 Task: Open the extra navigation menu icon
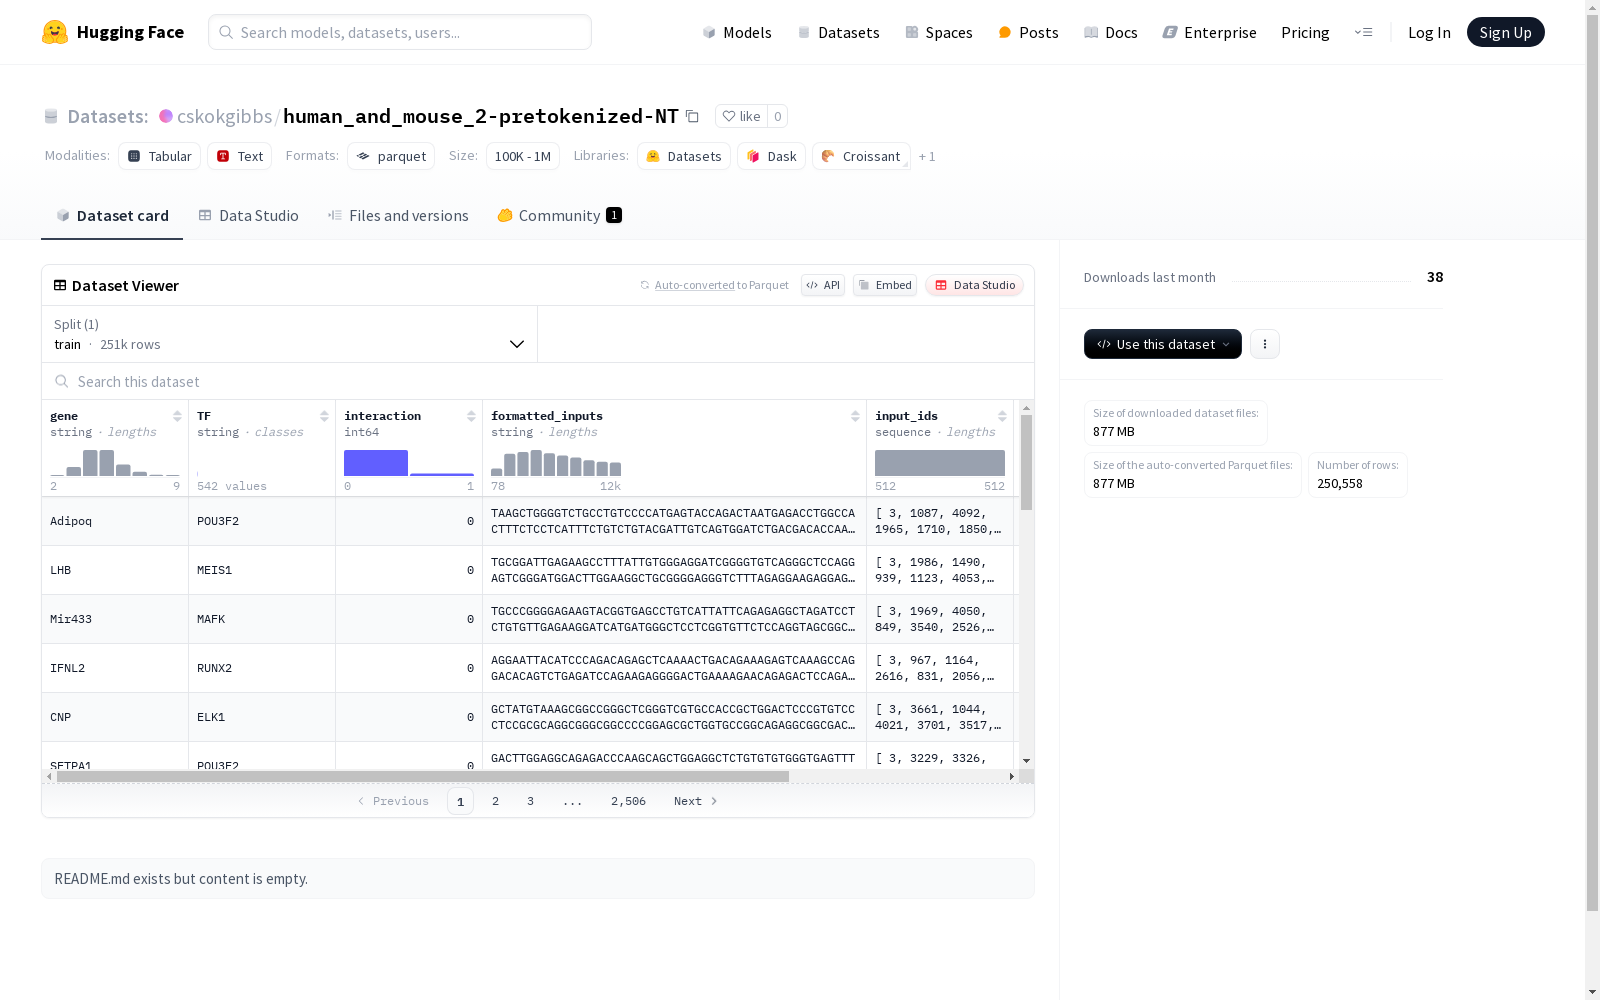coord(1363,32)
